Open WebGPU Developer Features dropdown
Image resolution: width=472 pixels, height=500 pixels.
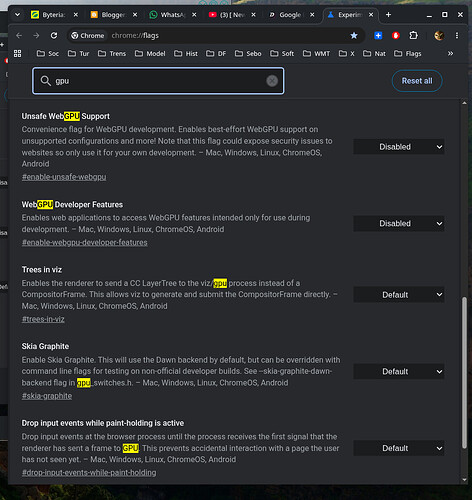point(399,223)
